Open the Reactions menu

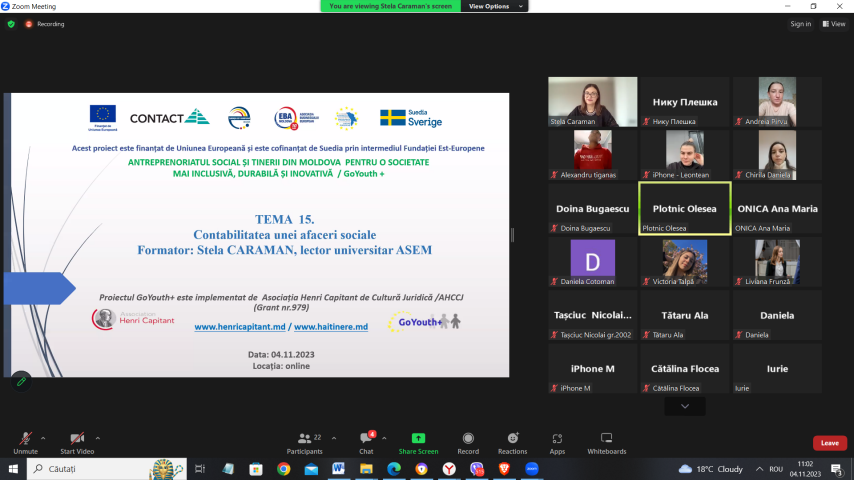click(513, 443)
